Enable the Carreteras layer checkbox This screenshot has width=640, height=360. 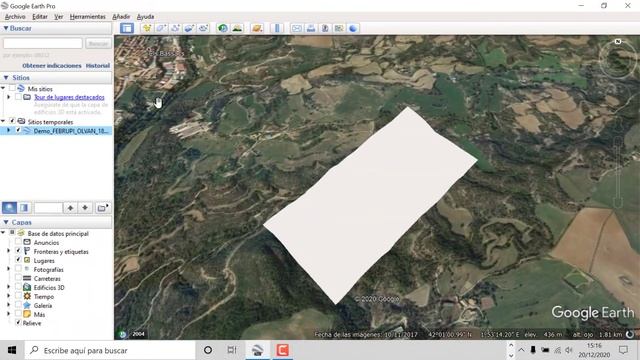pos(18,278)
